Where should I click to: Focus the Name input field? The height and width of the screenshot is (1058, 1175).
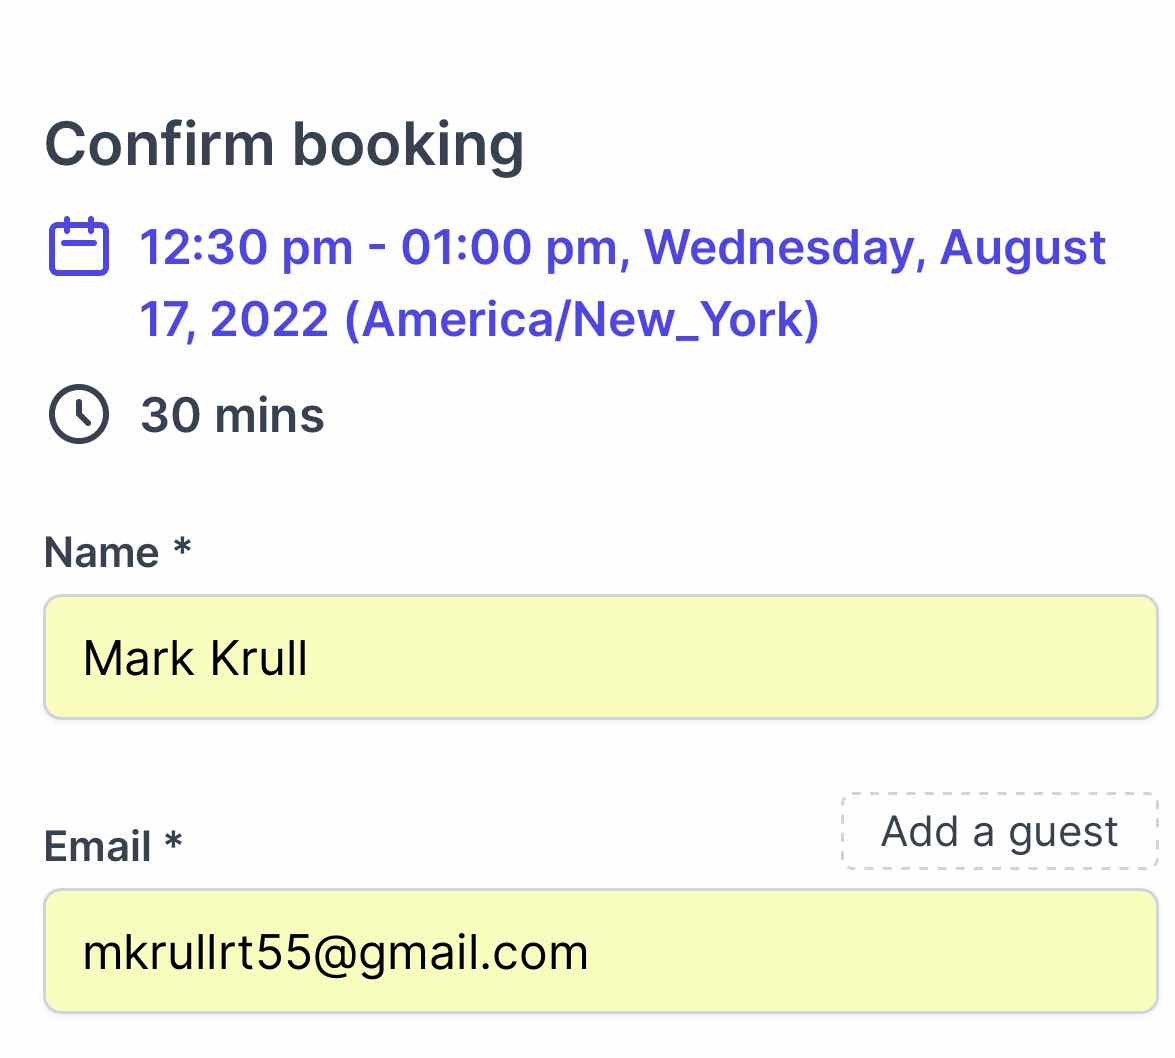pyautogui.click(x=601, y=657)
